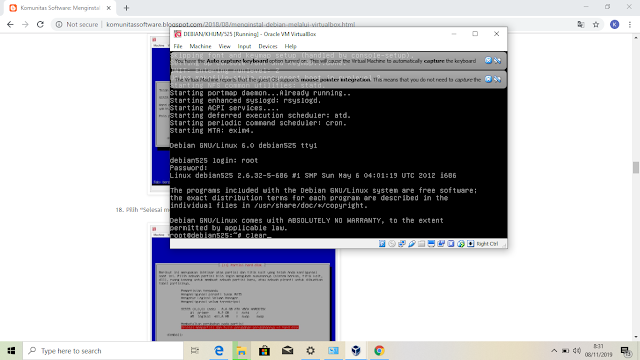Click the translate page icon in Chrome

coord(581,24)
